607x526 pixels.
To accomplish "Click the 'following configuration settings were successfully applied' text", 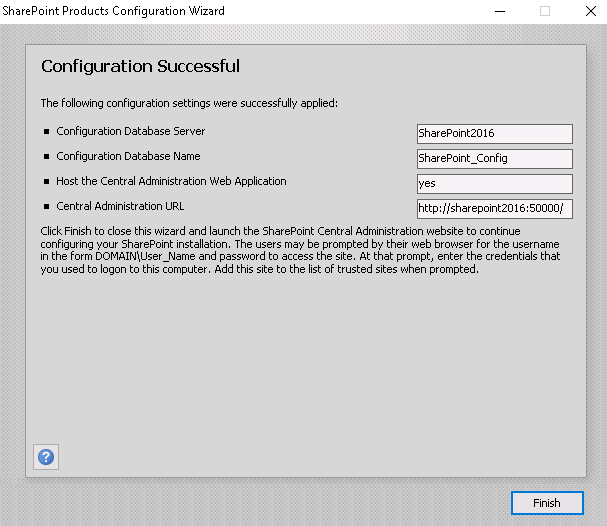I will [189, 103].
